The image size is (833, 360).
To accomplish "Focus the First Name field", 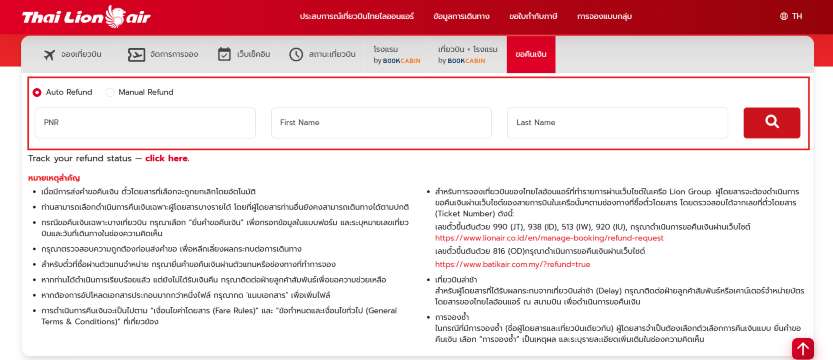I will tap(381, 123).
